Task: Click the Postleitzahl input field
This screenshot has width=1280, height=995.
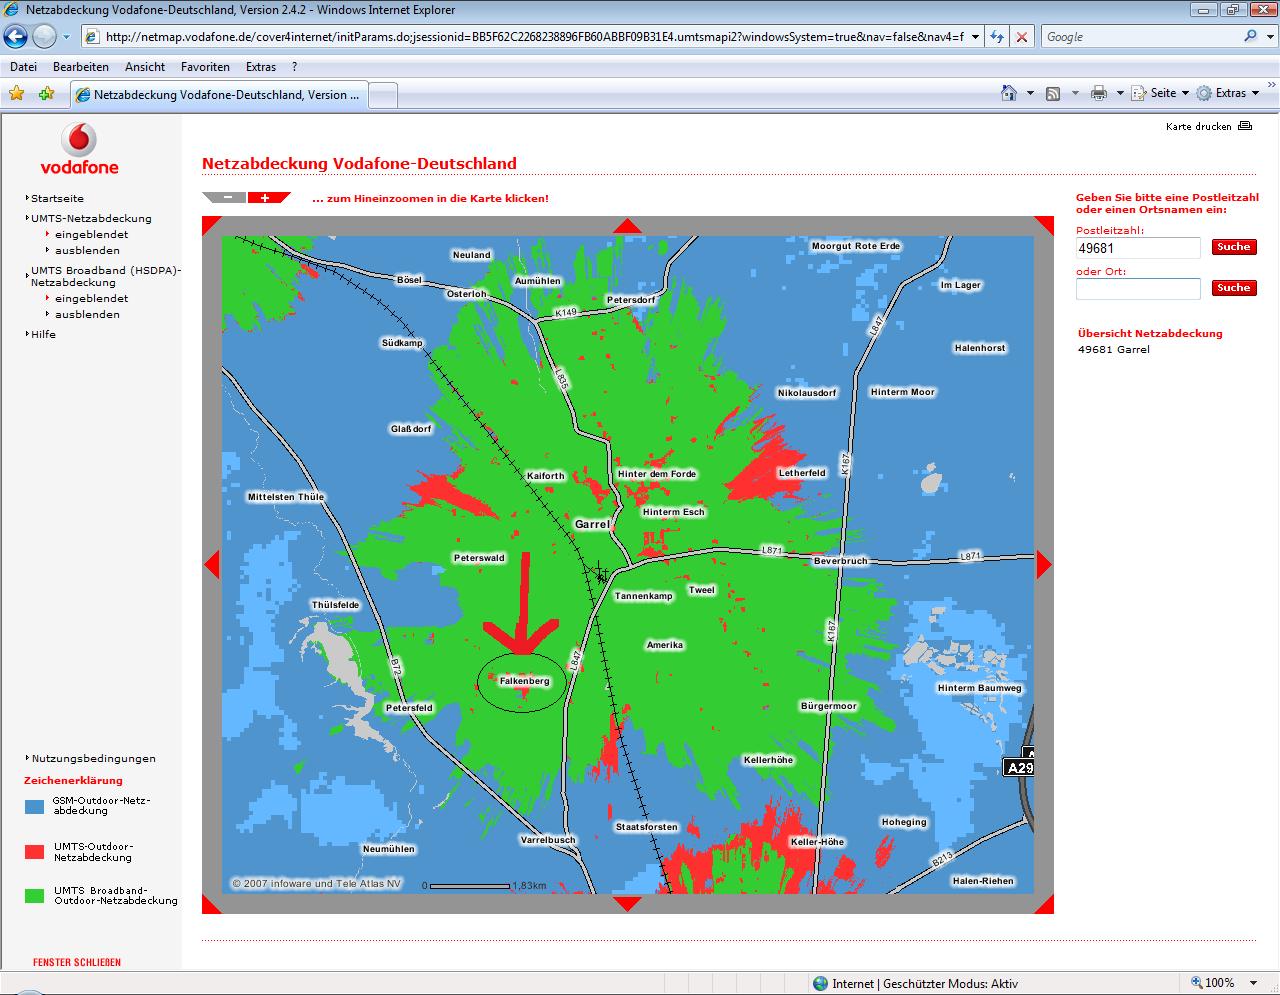Action: click(x=1138, y=248)
